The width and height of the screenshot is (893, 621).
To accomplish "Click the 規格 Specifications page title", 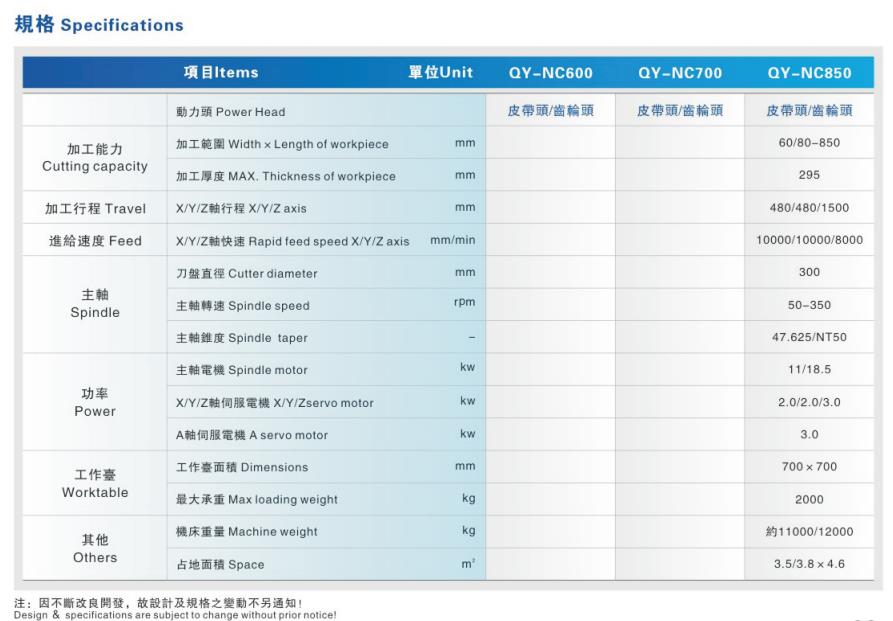I will 99,24.
